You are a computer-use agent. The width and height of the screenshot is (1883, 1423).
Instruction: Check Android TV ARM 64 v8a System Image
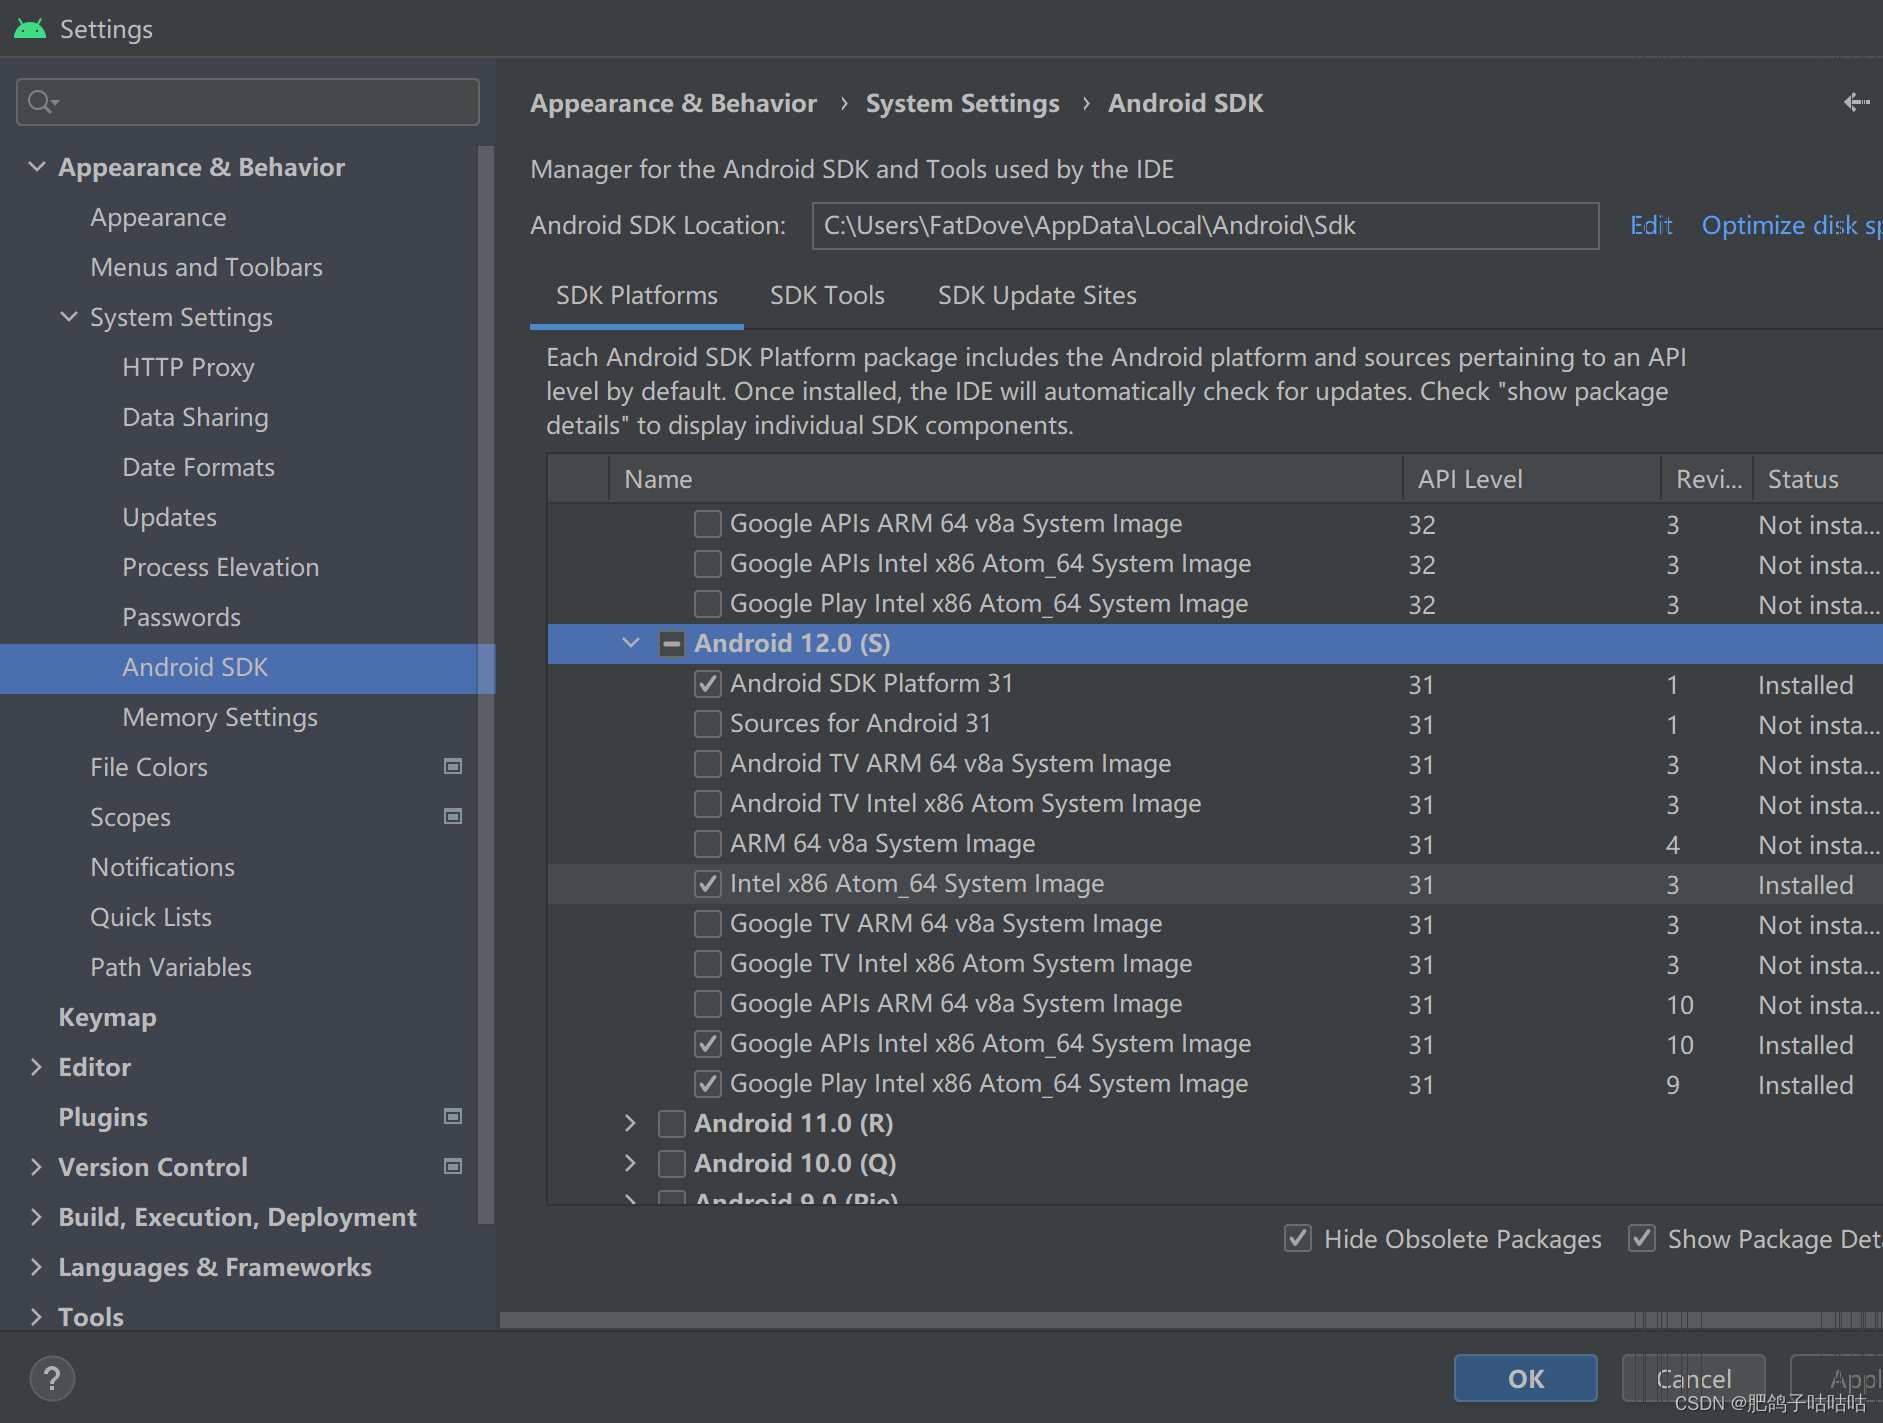point(708,764)
